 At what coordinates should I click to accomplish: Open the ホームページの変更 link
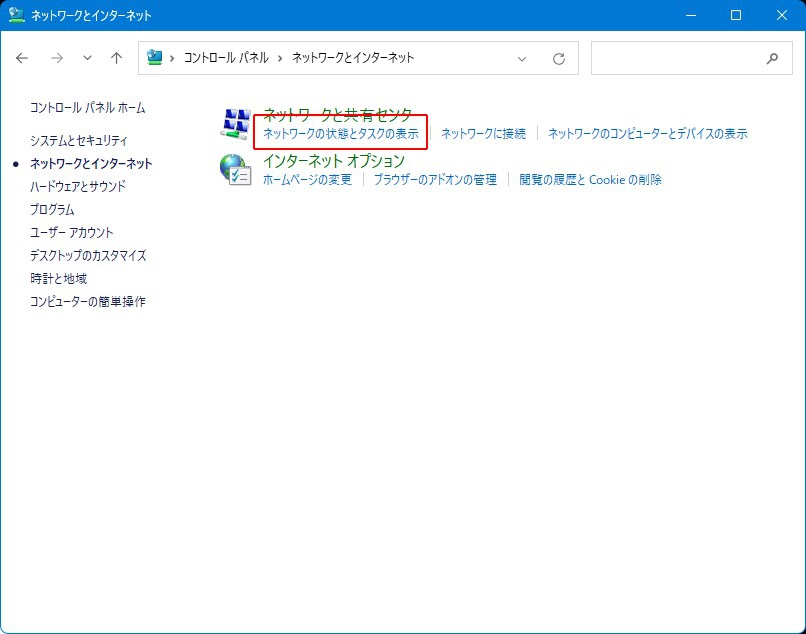tap(307, 180)
